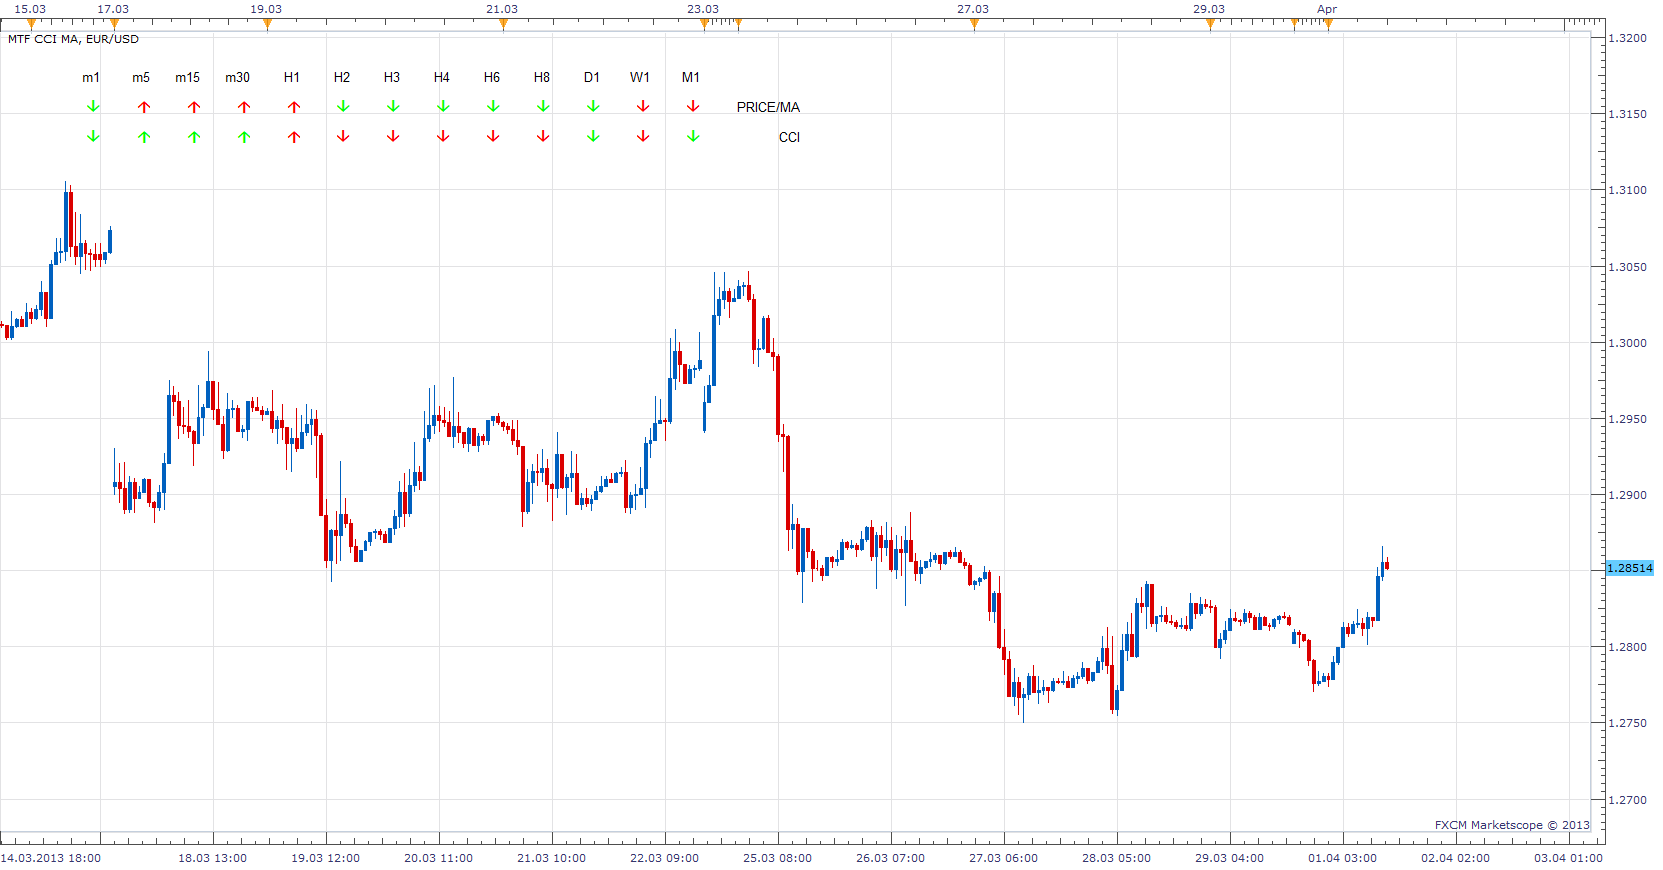Click the 01.04 03:00 time axis label
1663x870 pixels.
(1342, 858)
